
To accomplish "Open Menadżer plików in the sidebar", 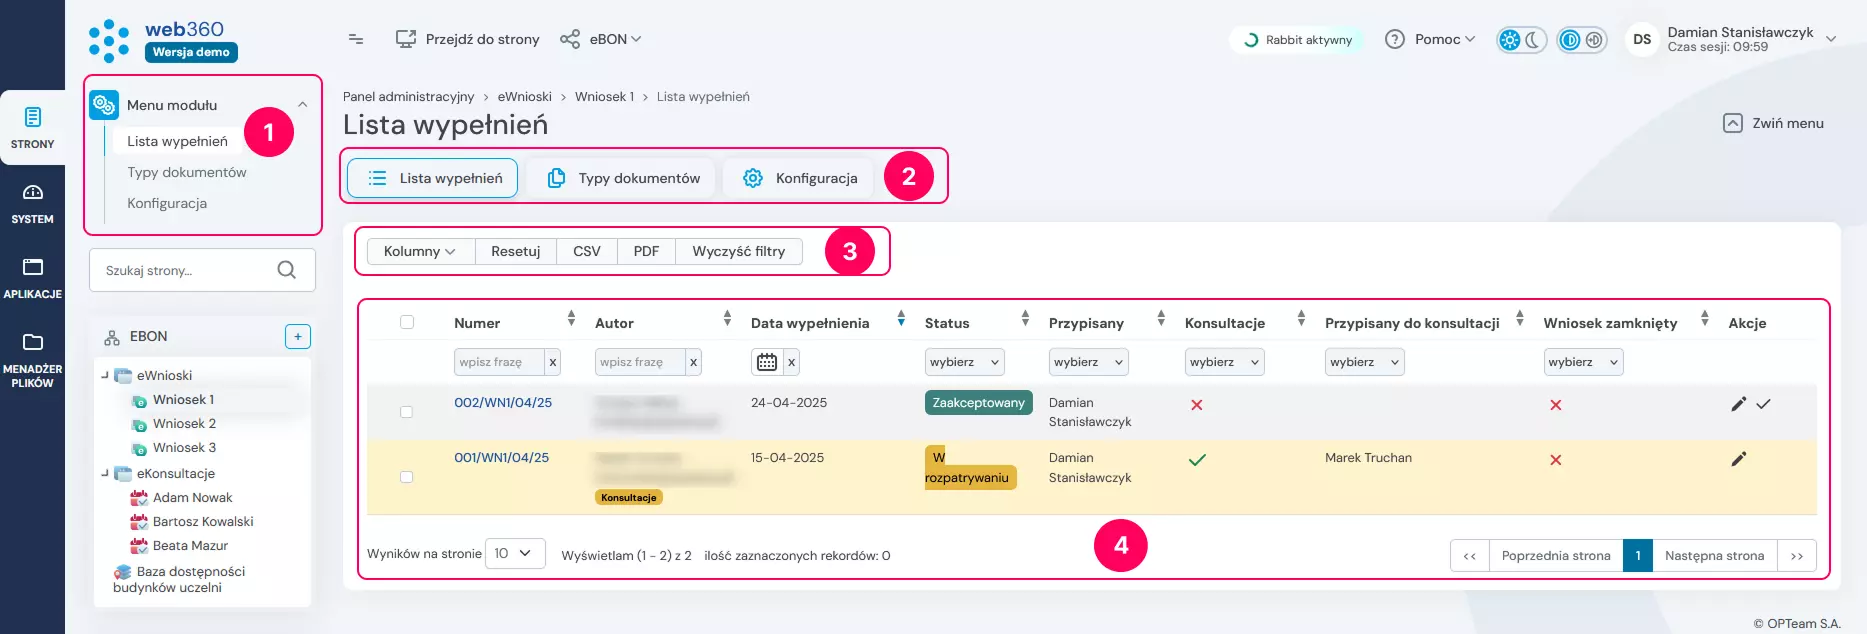I will tap(32, 360).
